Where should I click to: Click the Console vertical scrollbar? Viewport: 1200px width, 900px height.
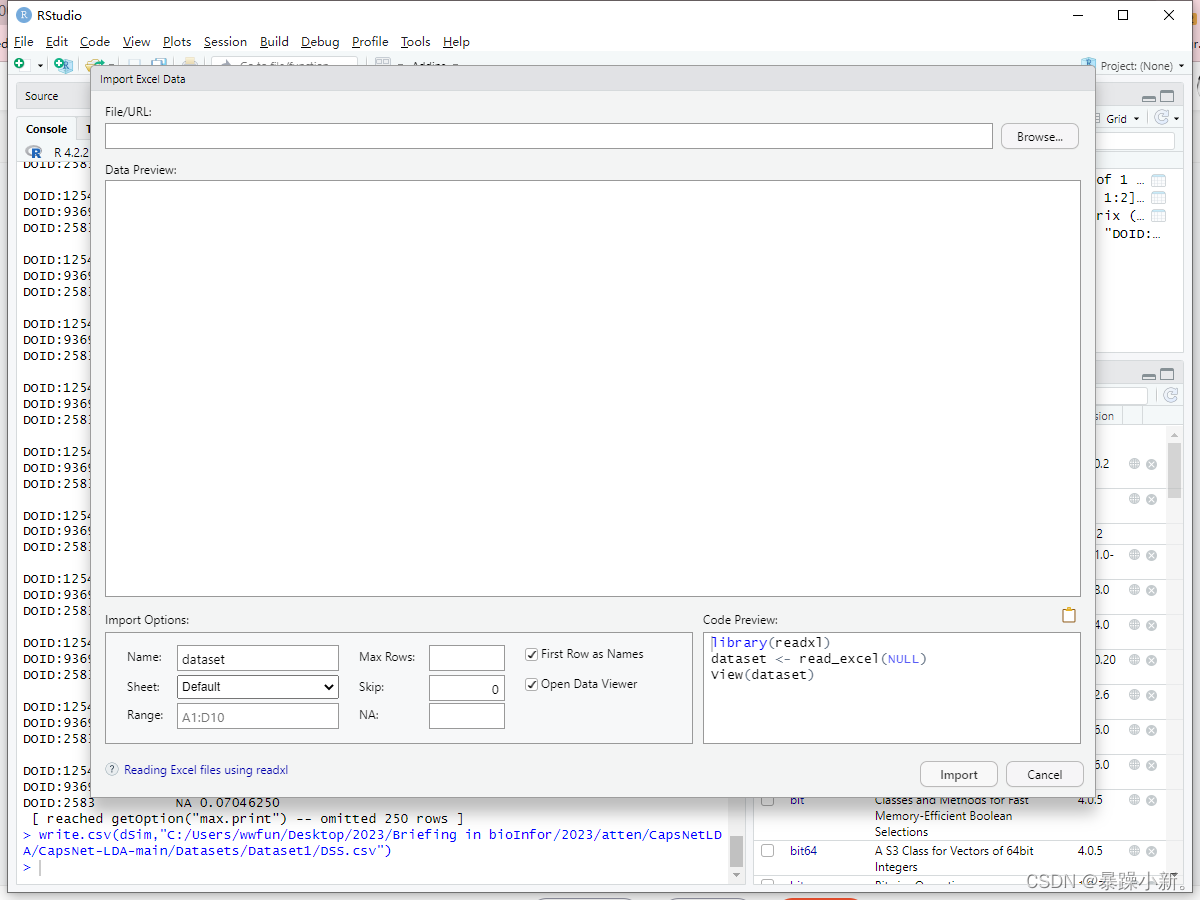737,851
